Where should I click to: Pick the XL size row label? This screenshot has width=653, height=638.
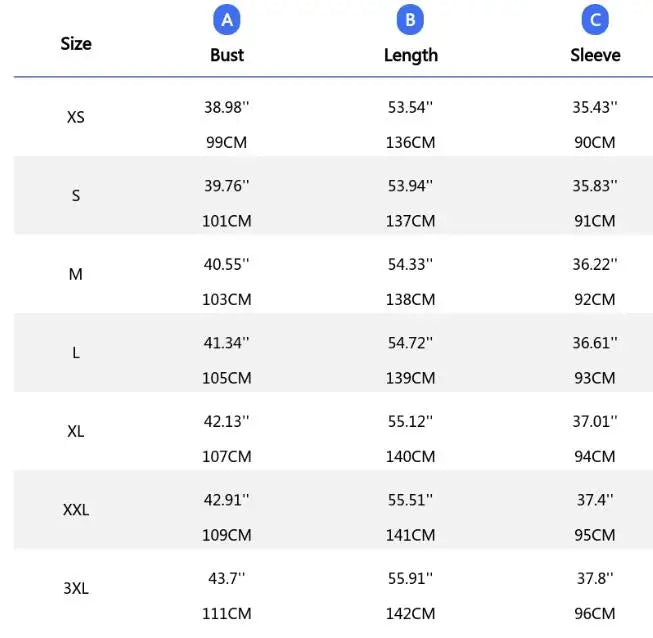(76, 431)
